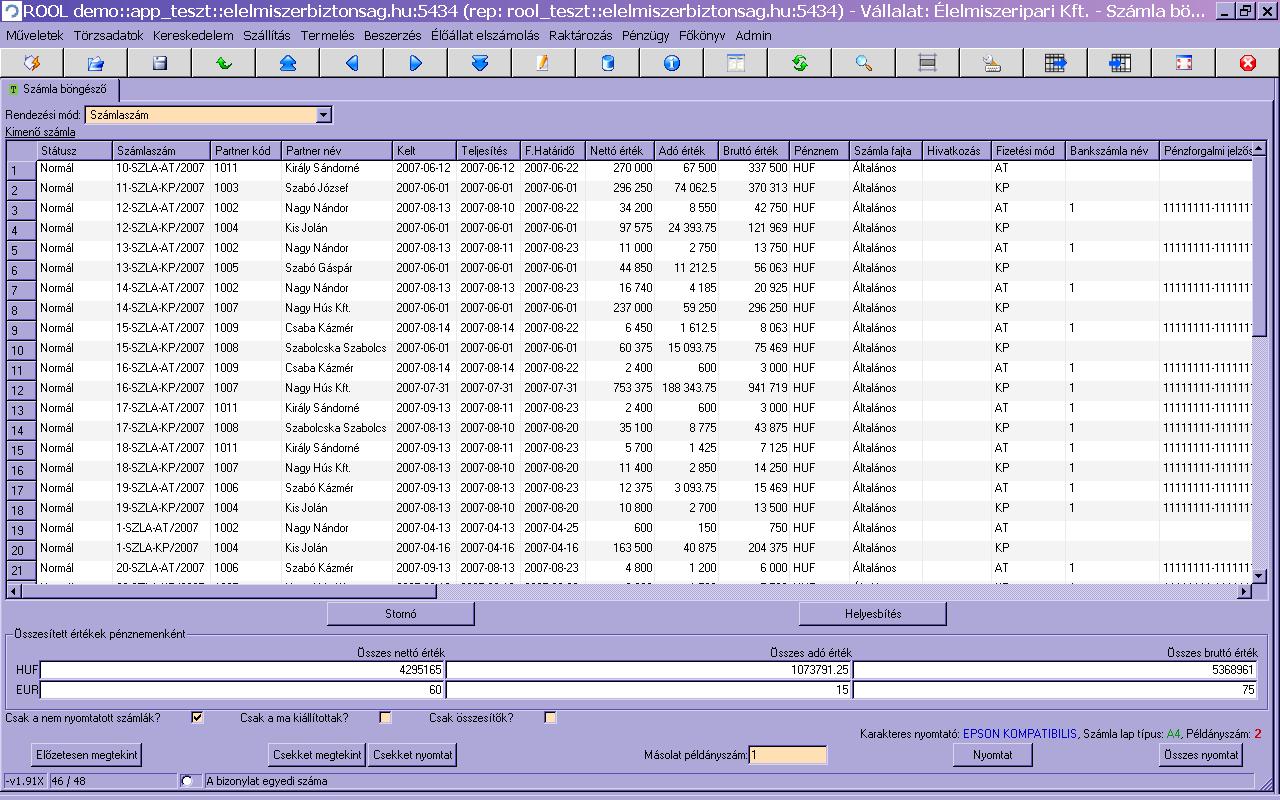Viewport: 1280px width, 800px height.
Task: Open the Pénzügy menu
Action: pos(645,35)
